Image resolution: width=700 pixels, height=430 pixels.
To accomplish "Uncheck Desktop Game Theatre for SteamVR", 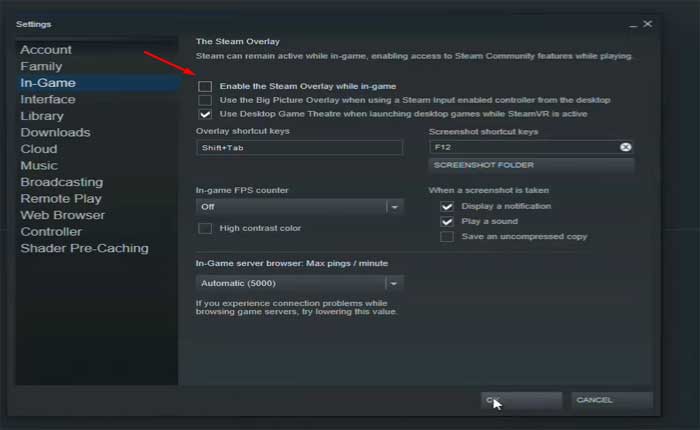I will coord(205,114).
